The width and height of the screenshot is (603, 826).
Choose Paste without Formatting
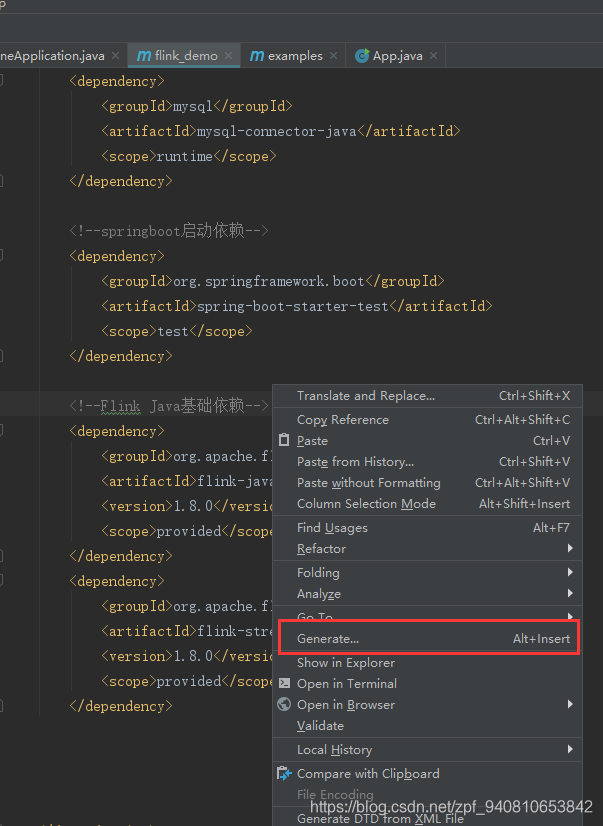pyautogui.click(x=427, y=483)
